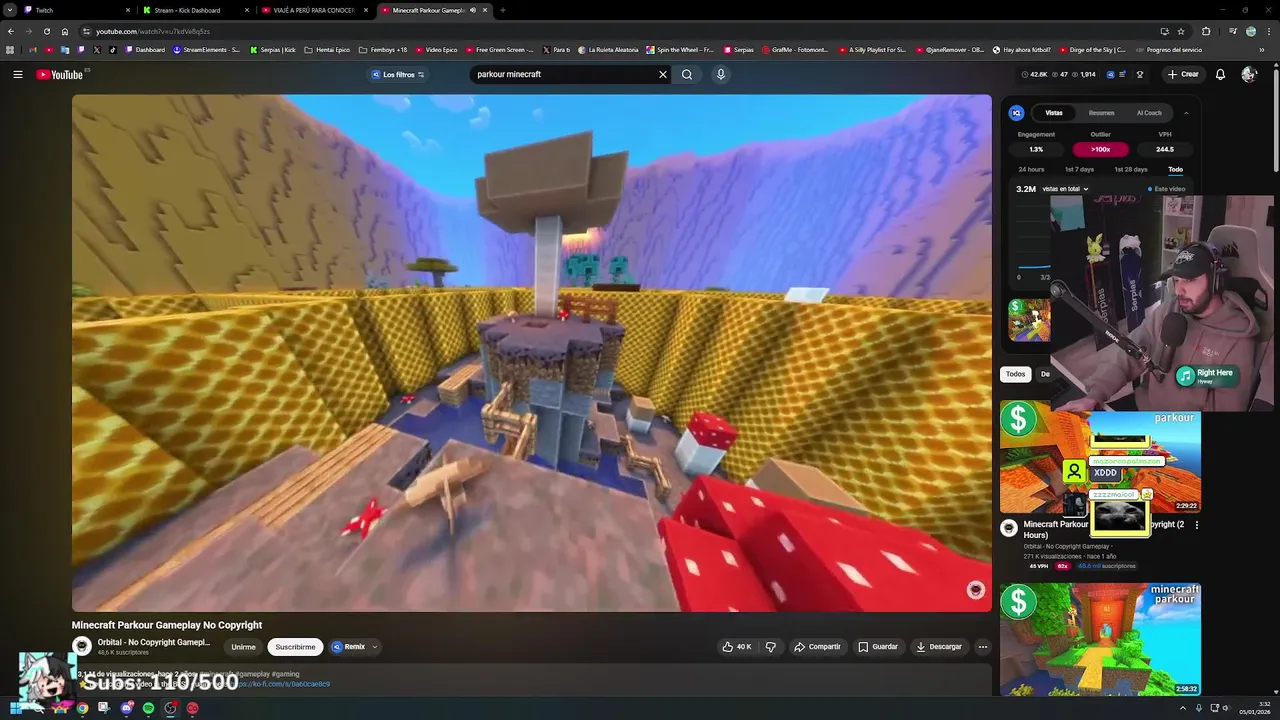Switch to the VIAJÉ A PERÚ browser tab
Screen dimensions: 1280x720
tap(312, 10)
